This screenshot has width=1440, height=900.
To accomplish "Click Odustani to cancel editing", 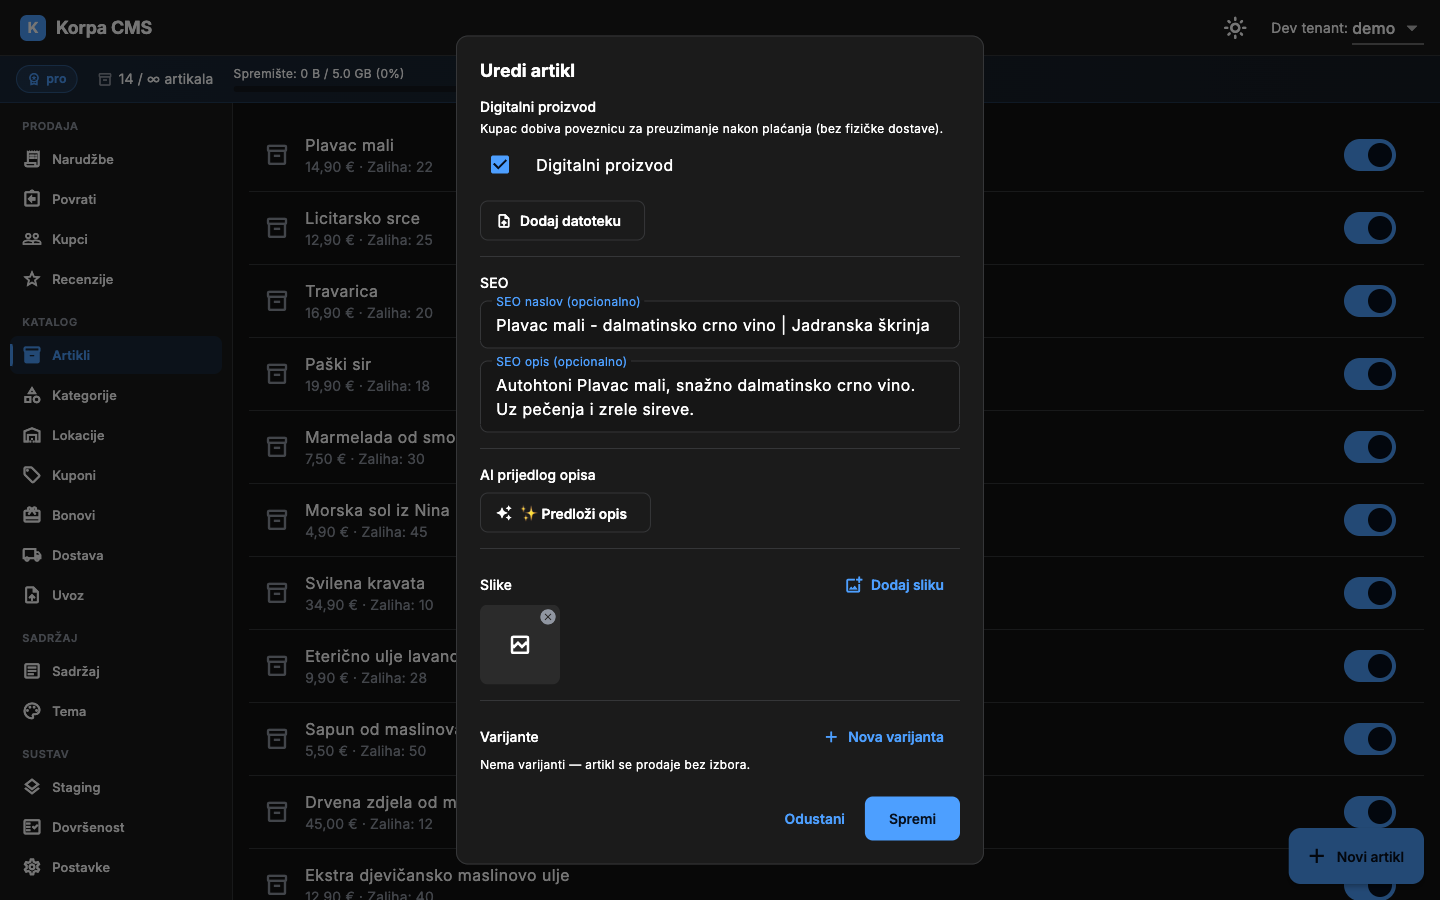I will (x=814, y=819).
